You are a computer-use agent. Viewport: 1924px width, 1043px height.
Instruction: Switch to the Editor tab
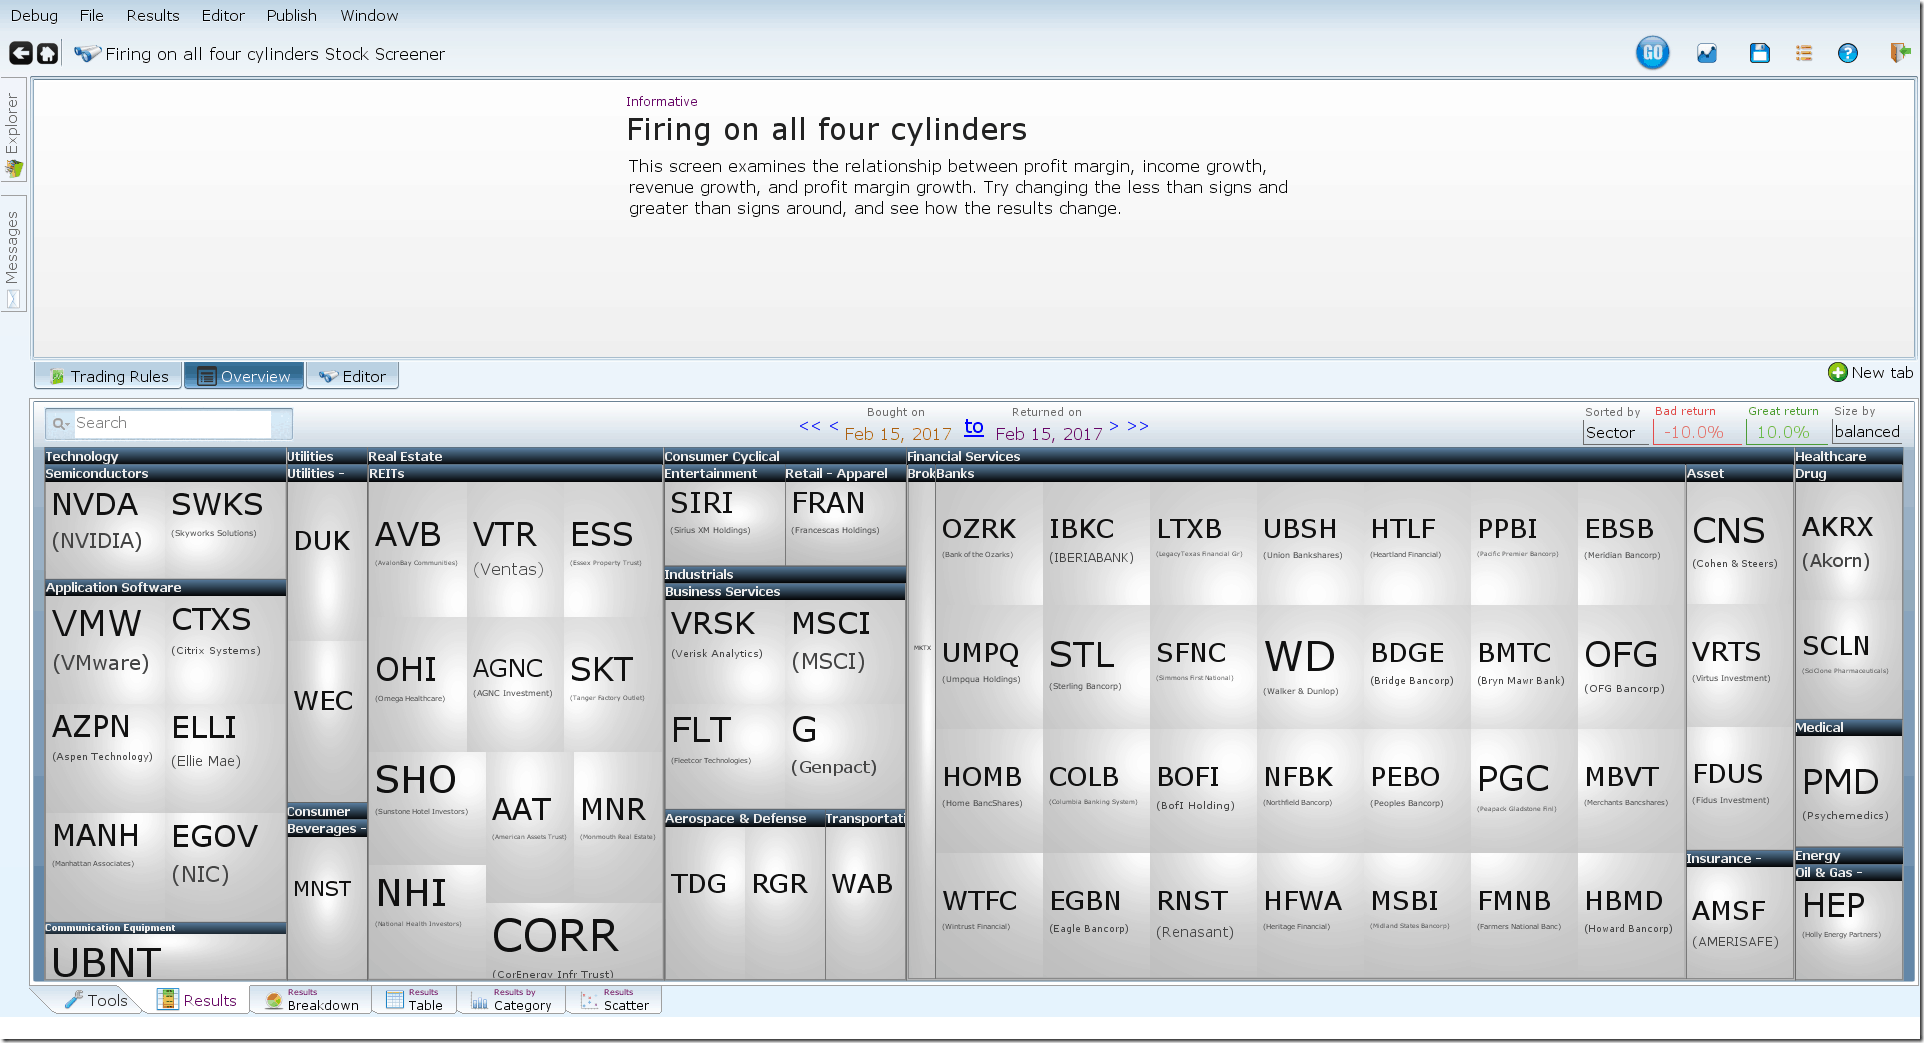tap(352, 376)
